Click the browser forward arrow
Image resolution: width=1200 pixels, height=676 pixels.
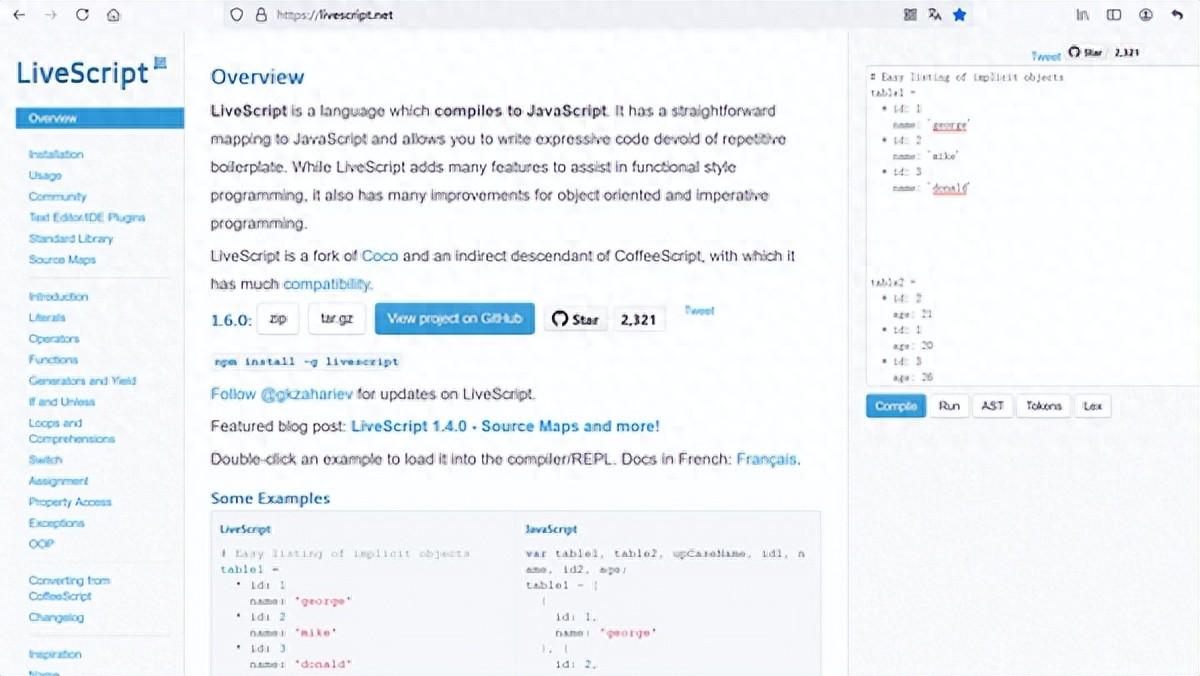50,15
